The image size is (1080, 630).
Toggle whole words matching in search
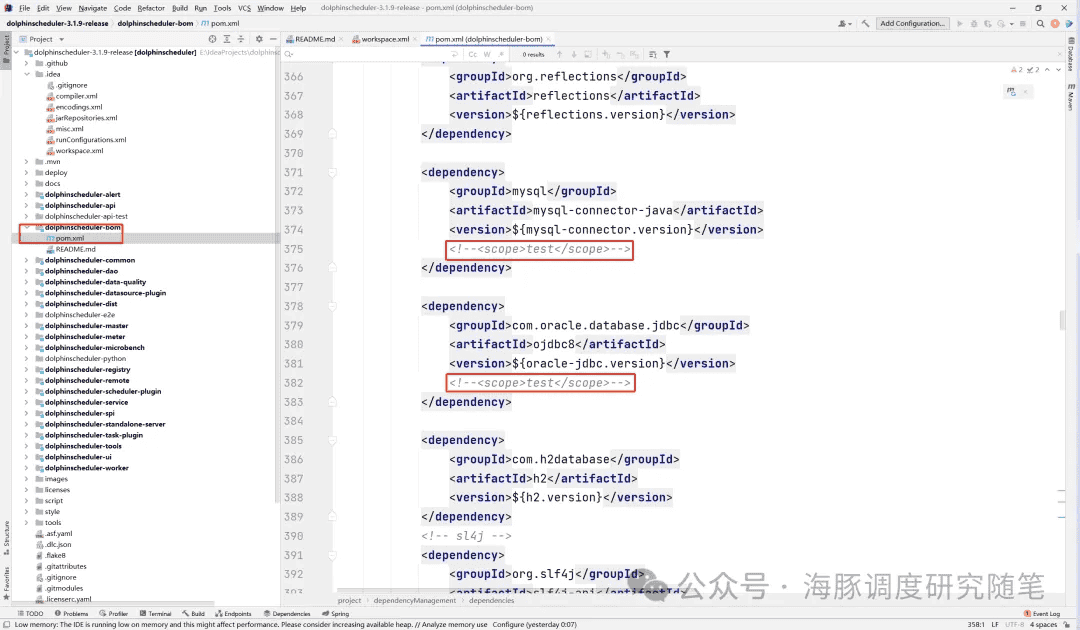tap(487, 54)
